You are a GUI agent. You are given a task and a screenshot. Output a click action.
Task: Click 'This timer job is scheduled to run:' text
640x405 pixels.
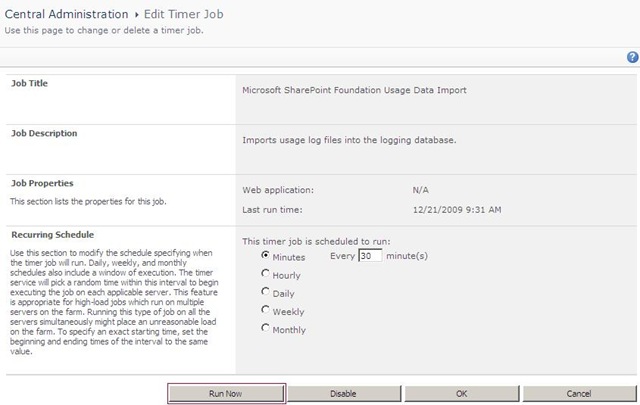click(x=316, y=241)
